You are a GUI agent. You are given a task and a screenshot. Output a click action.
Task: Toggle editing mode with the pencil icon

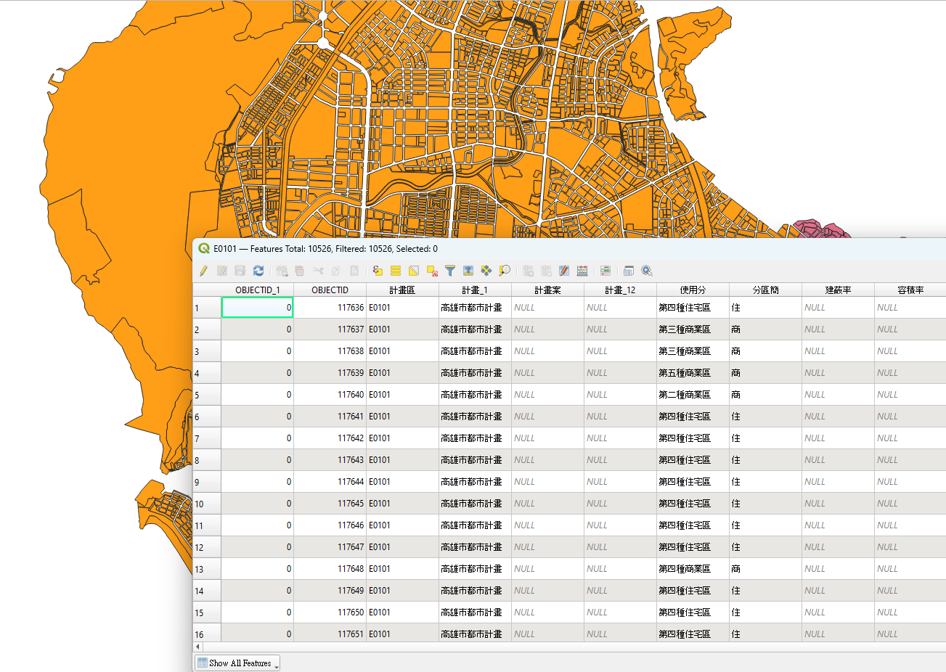pos(203,271)
